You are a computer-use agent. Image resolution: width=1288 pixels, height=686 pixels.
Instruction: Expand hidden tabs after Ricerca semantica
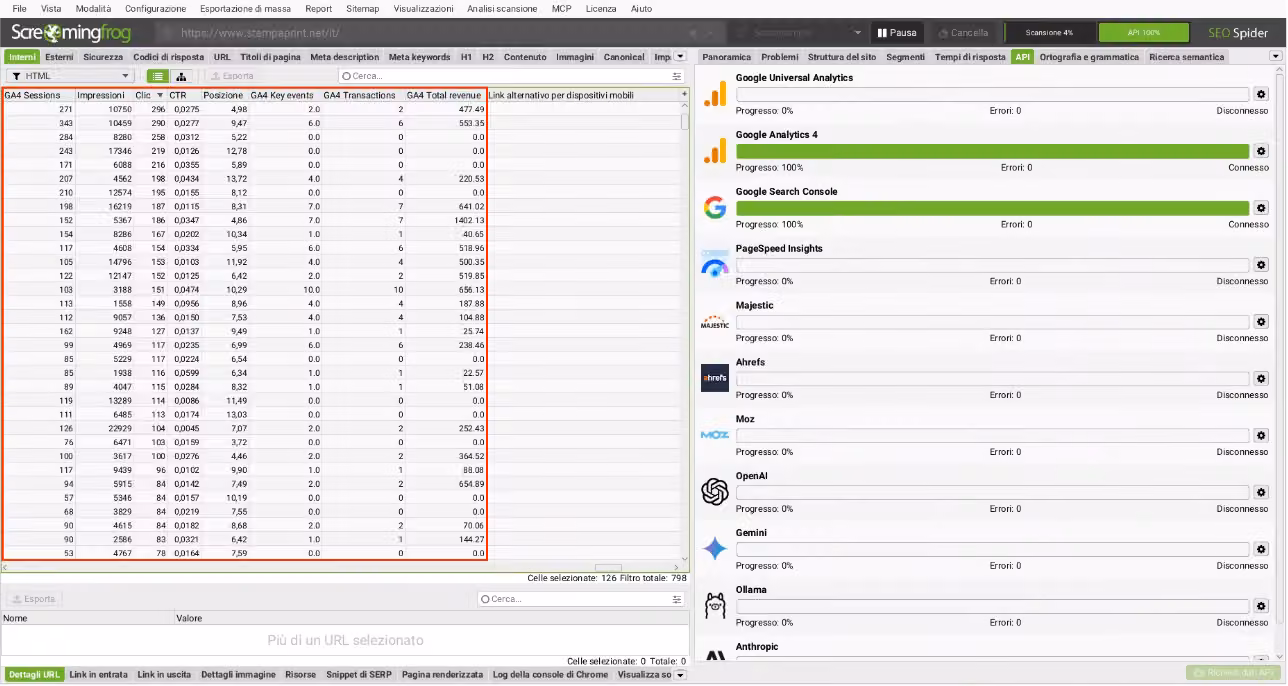(x=1275, y=57)
